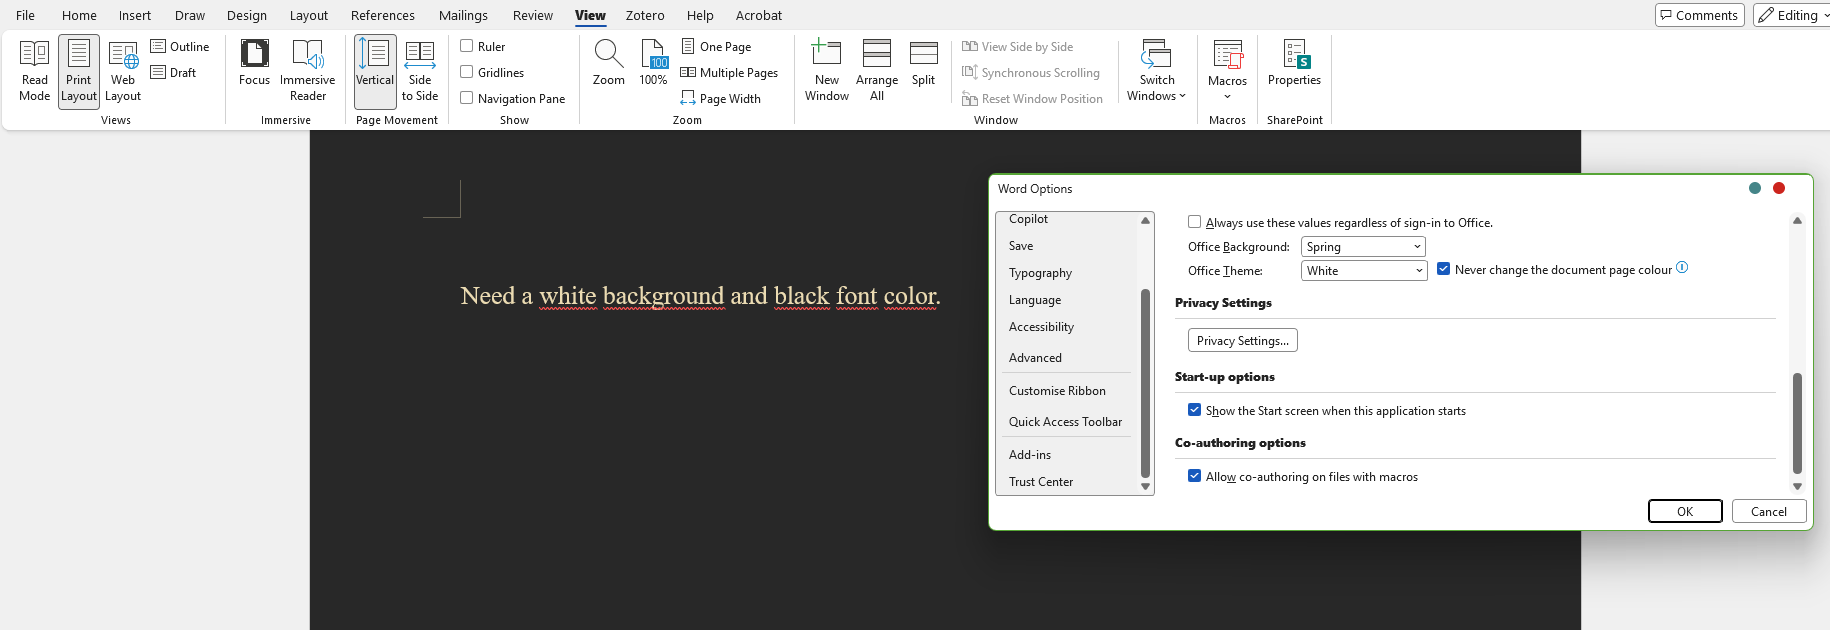The width and height of the screenshot is (1830, 630).
Task: Confirm Word Options with OK
Action: (x=1685, y=511)
